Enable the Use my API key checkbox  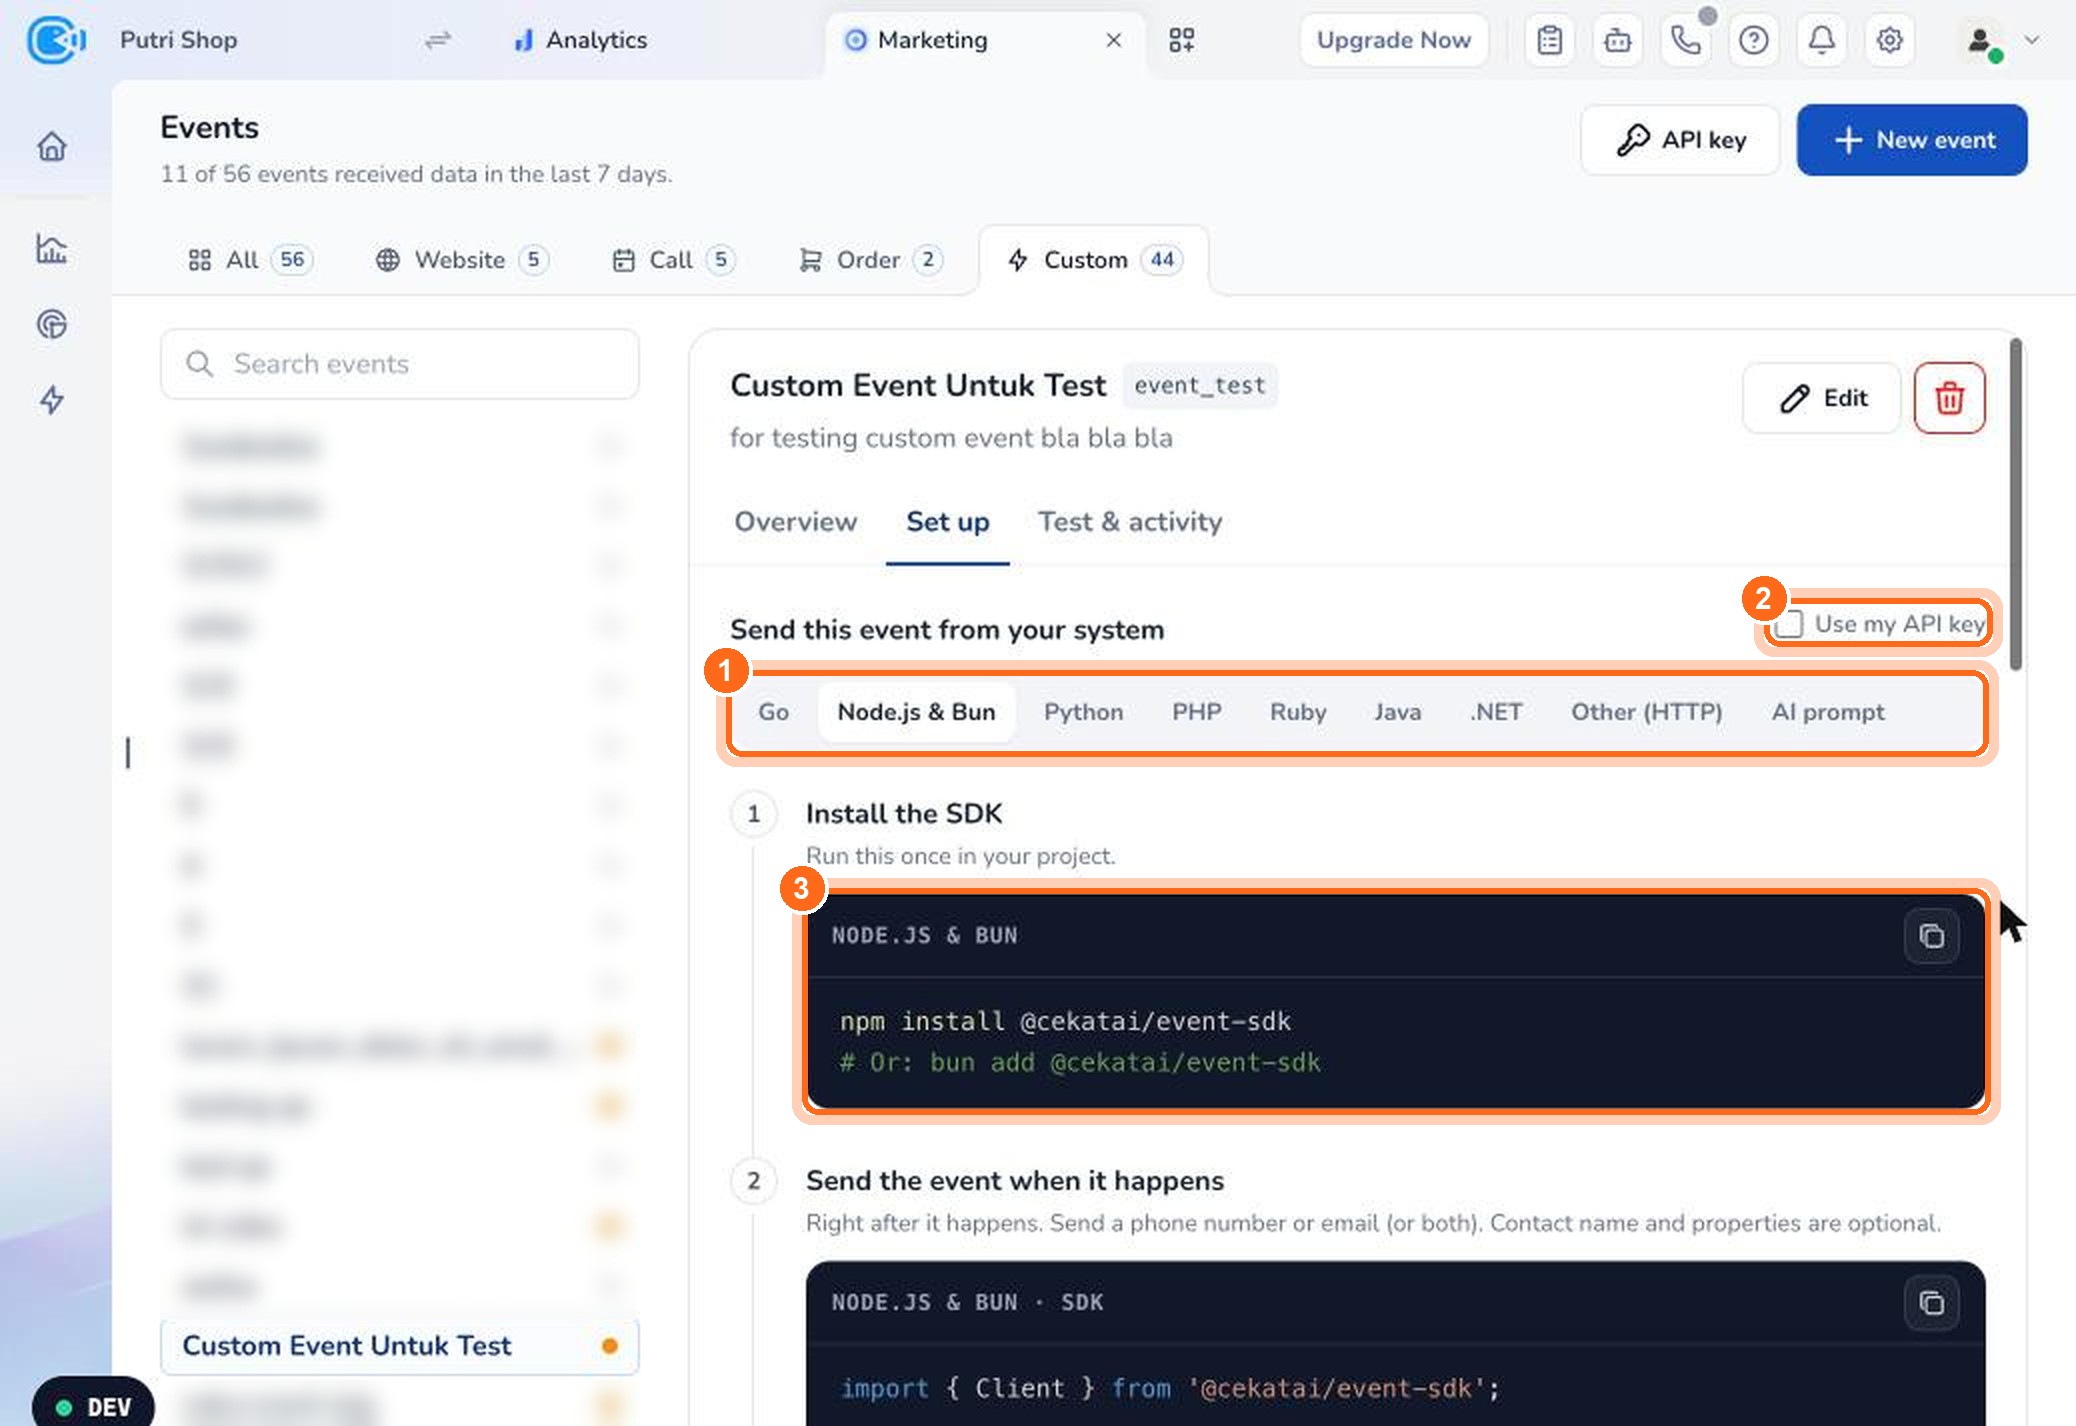1789,624
